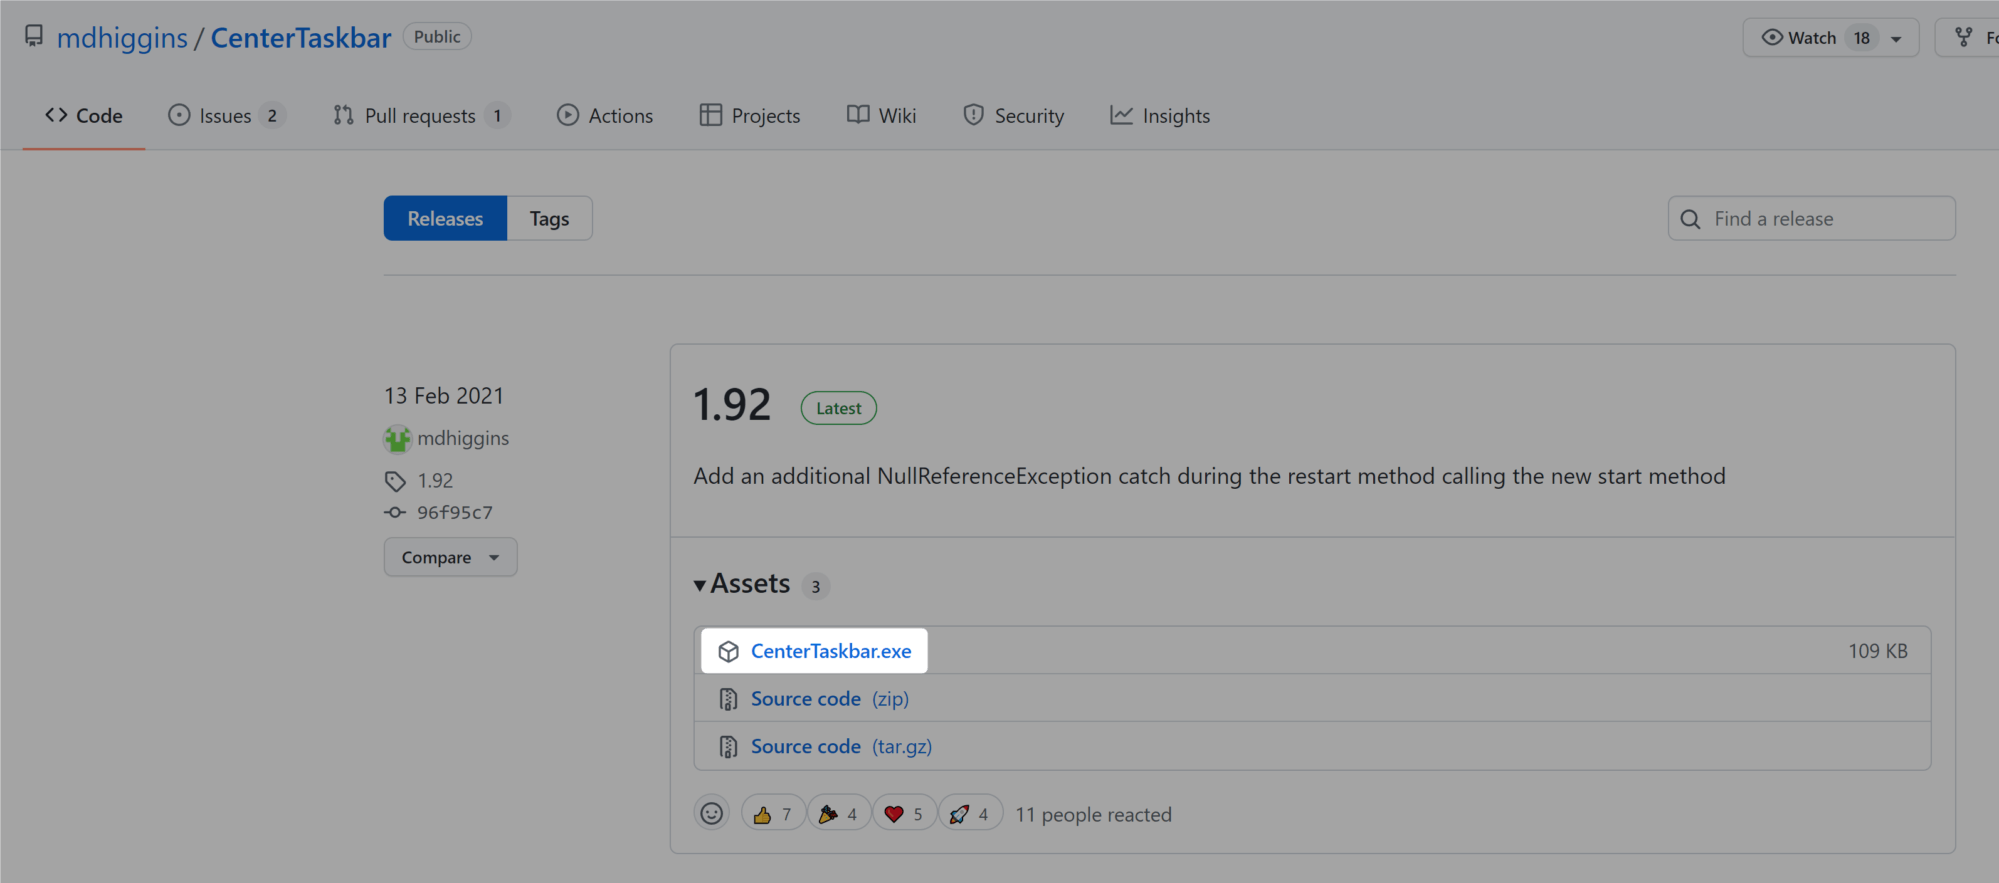Open the Pull requests tab
This screenshot has width=1999, height=883.
coord(421,116)
